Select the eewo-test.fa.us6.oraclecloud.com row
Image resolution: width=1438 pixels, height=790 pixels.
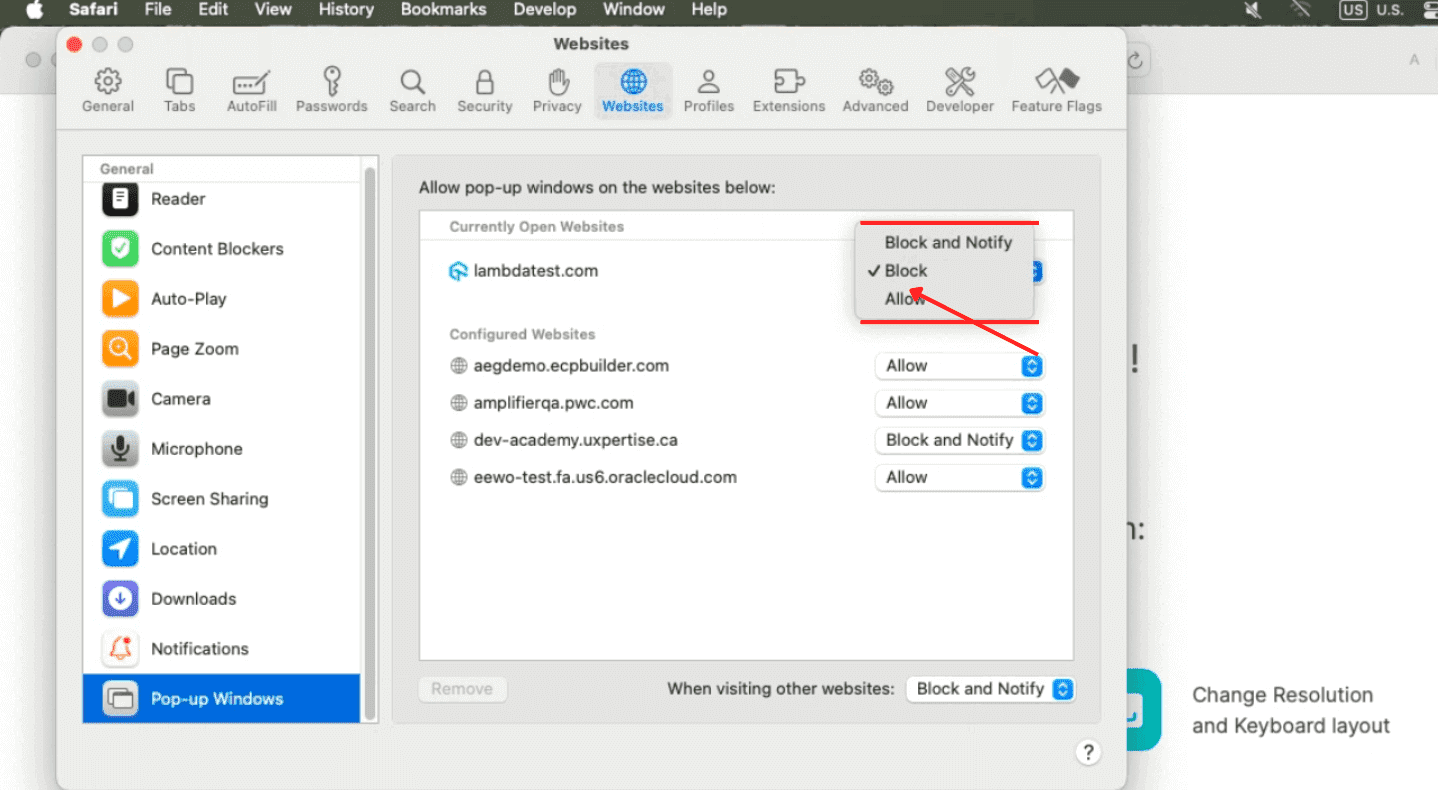[605, 478]
